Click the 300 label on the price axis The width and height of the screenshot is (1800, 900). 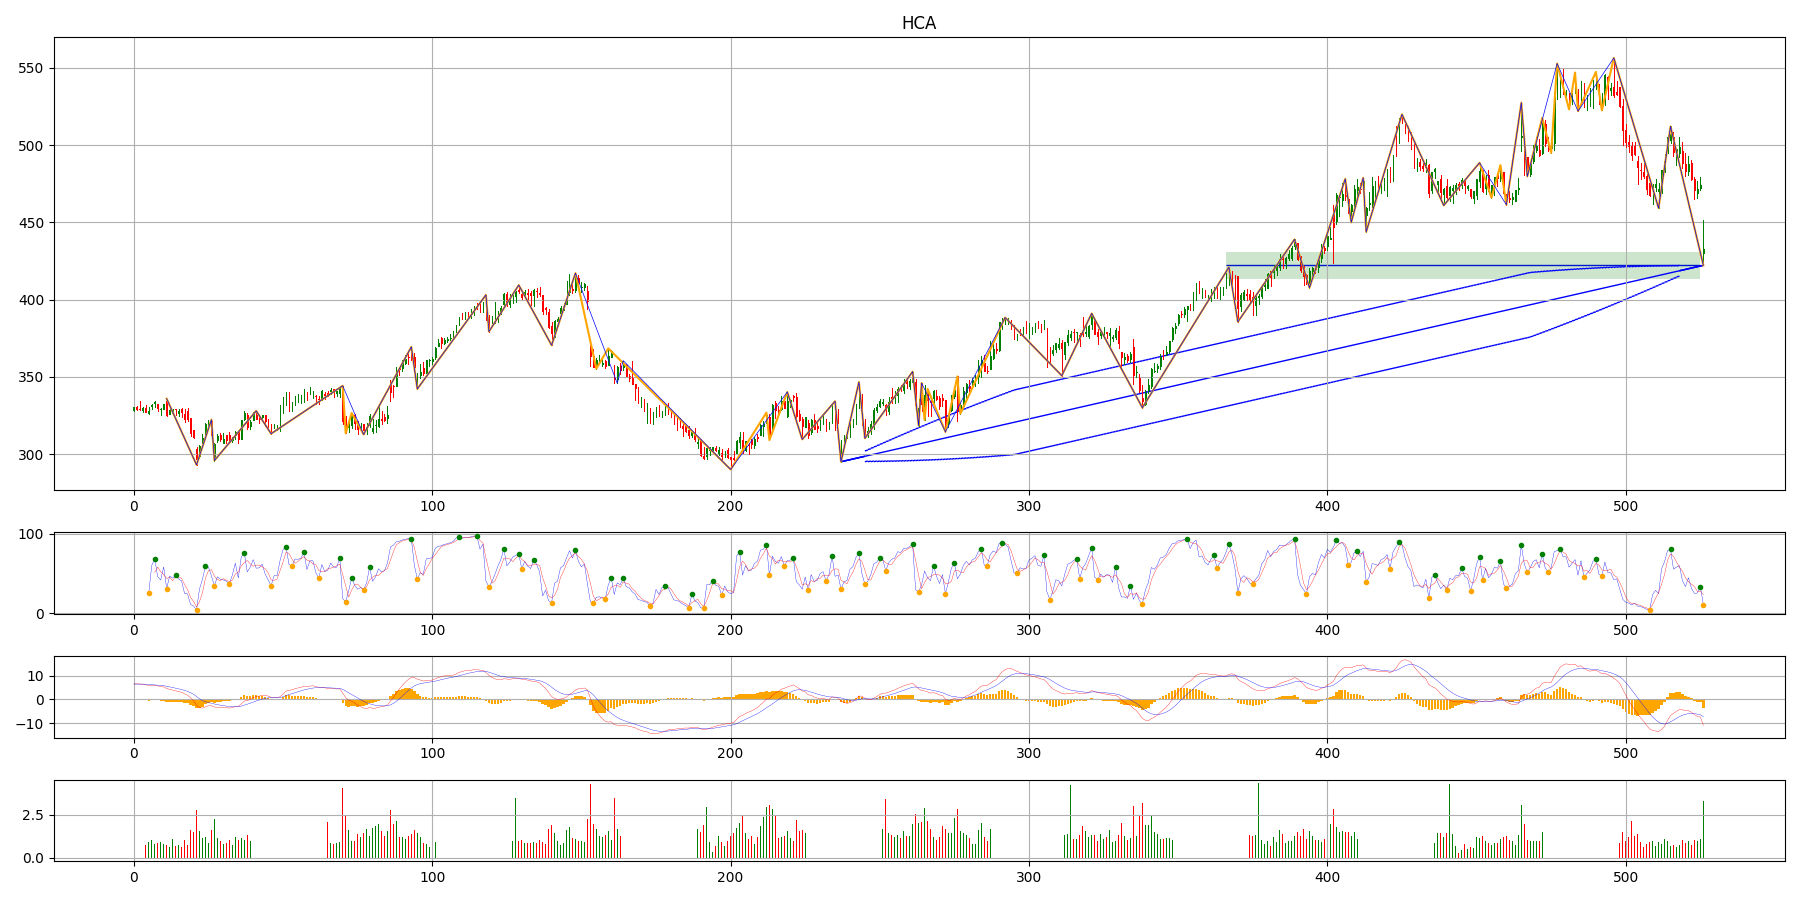[x=31, y=455]
